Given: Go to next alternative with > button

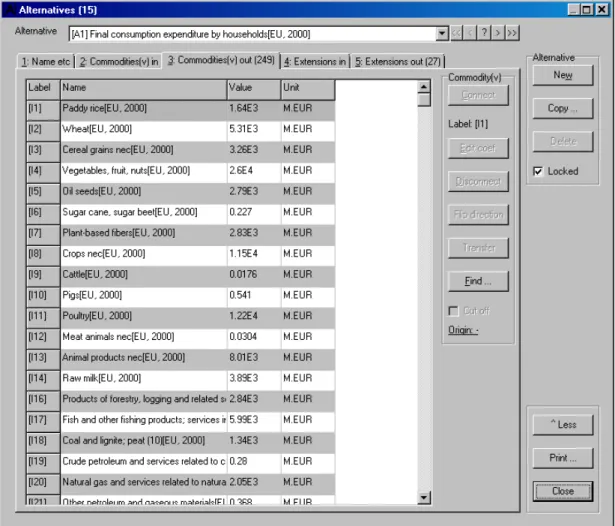Looking at the screenshot, I should point(498,33).
